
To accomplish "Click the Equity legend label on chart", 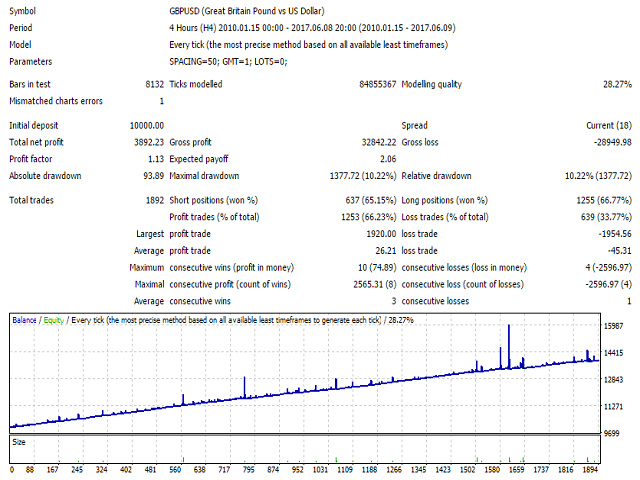I will pos(56,320).
